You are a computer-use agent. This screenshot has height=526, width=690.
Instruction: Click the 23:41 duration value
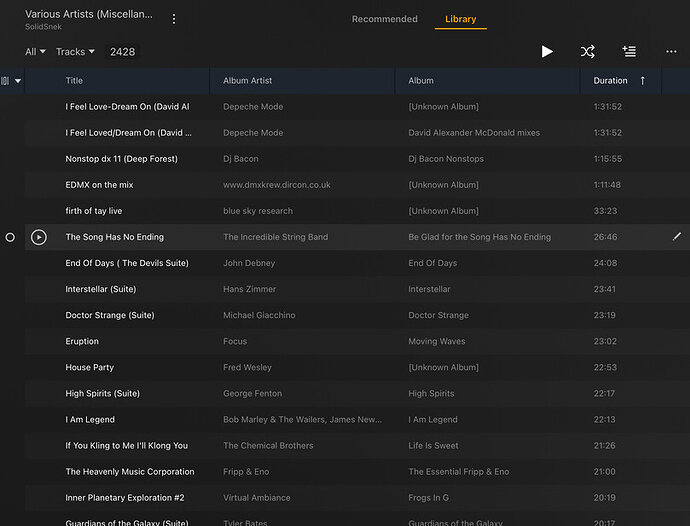[605, 289]
